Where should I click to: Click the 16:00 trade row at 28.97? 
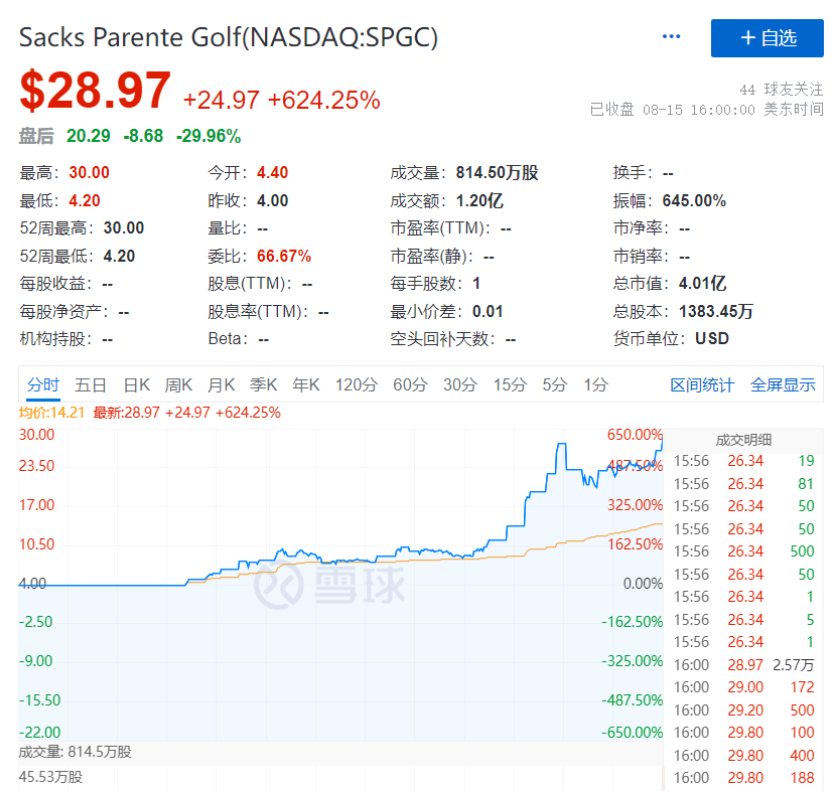[x=744, y=665]
